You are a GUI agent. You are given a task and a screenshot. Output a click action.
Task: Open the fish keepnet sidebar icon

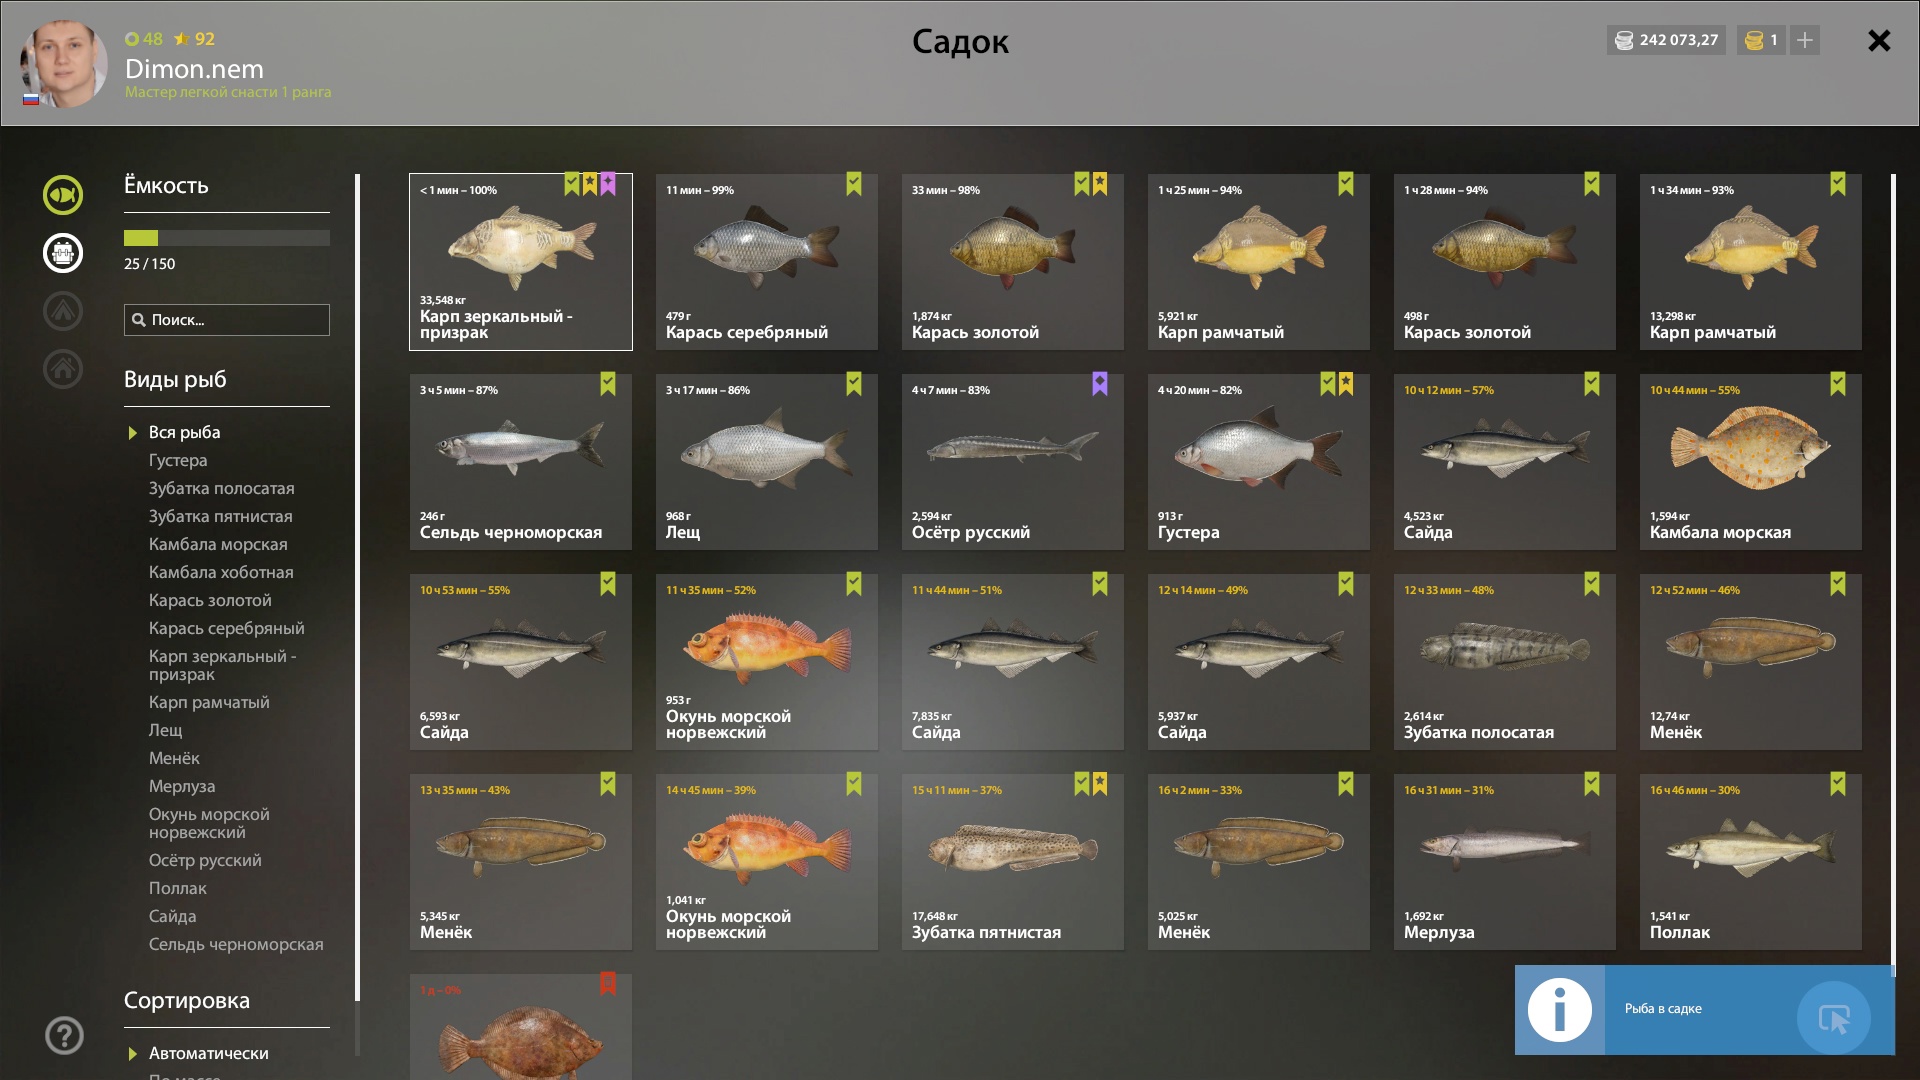click(63, 195)
